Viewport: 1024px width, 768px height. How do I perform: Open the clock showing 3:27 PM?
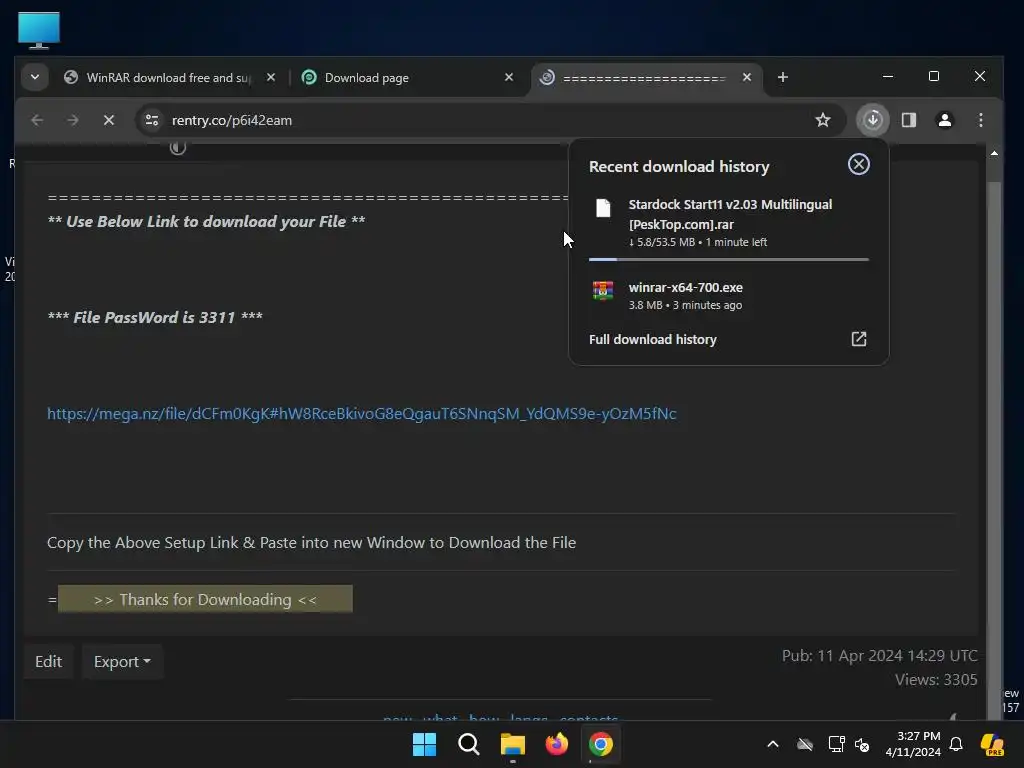(912, 744)
